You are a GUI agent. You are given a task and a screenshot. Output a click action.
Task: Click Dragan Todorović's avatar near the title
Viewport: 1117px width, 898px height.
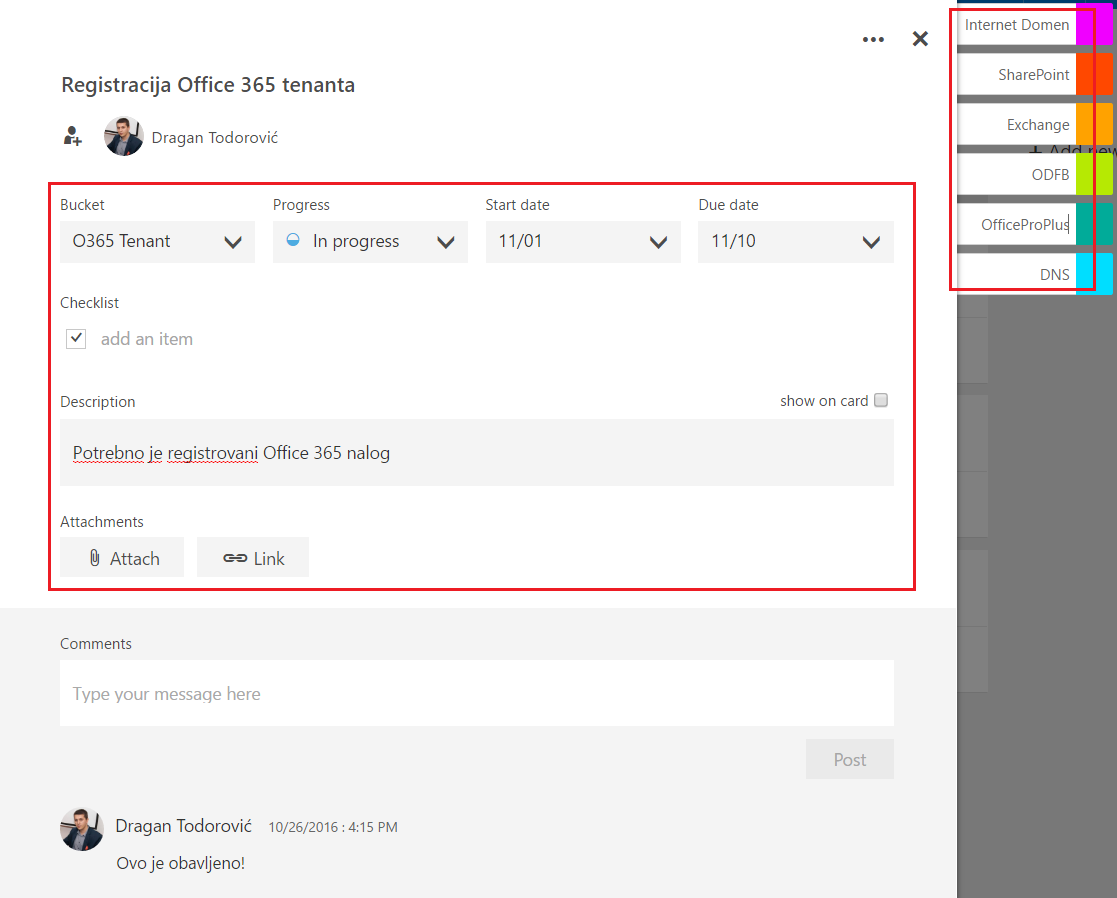tap(124, 136)
